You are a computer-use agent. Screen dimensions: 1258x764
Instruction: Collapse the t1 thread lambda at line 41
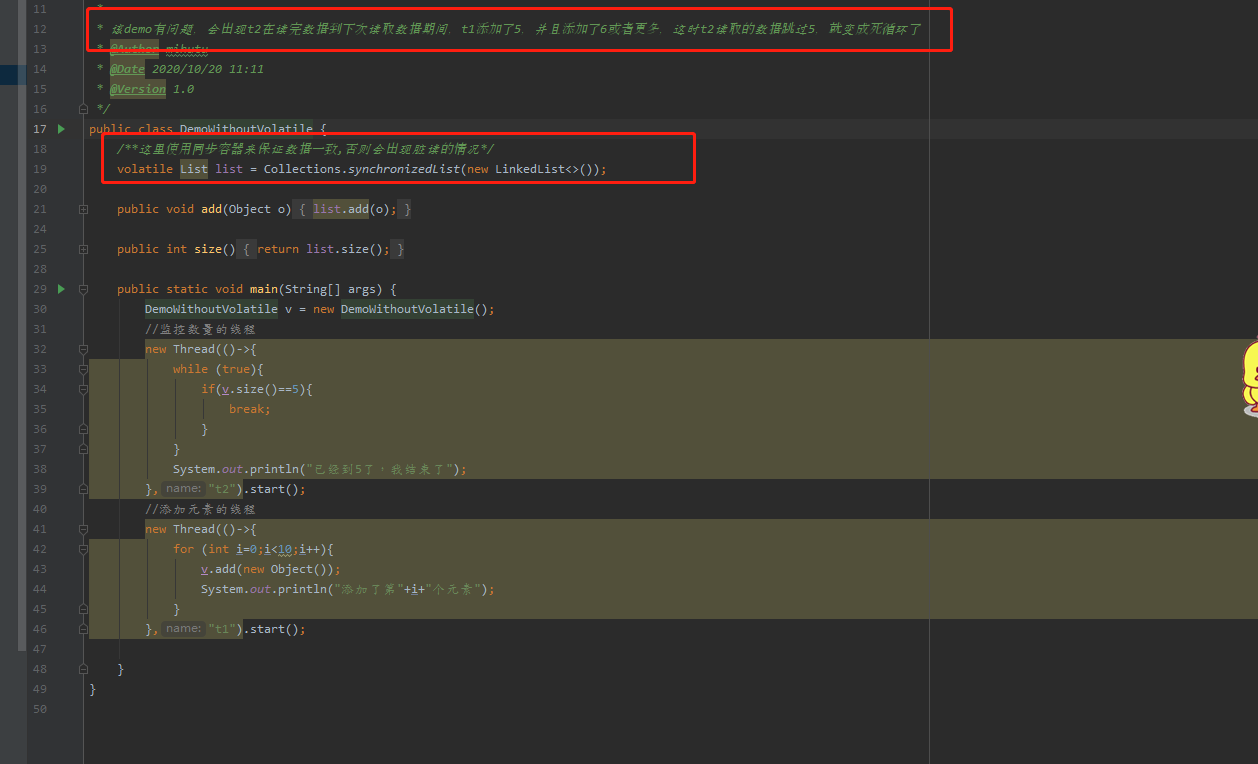(x=83, y=529)
